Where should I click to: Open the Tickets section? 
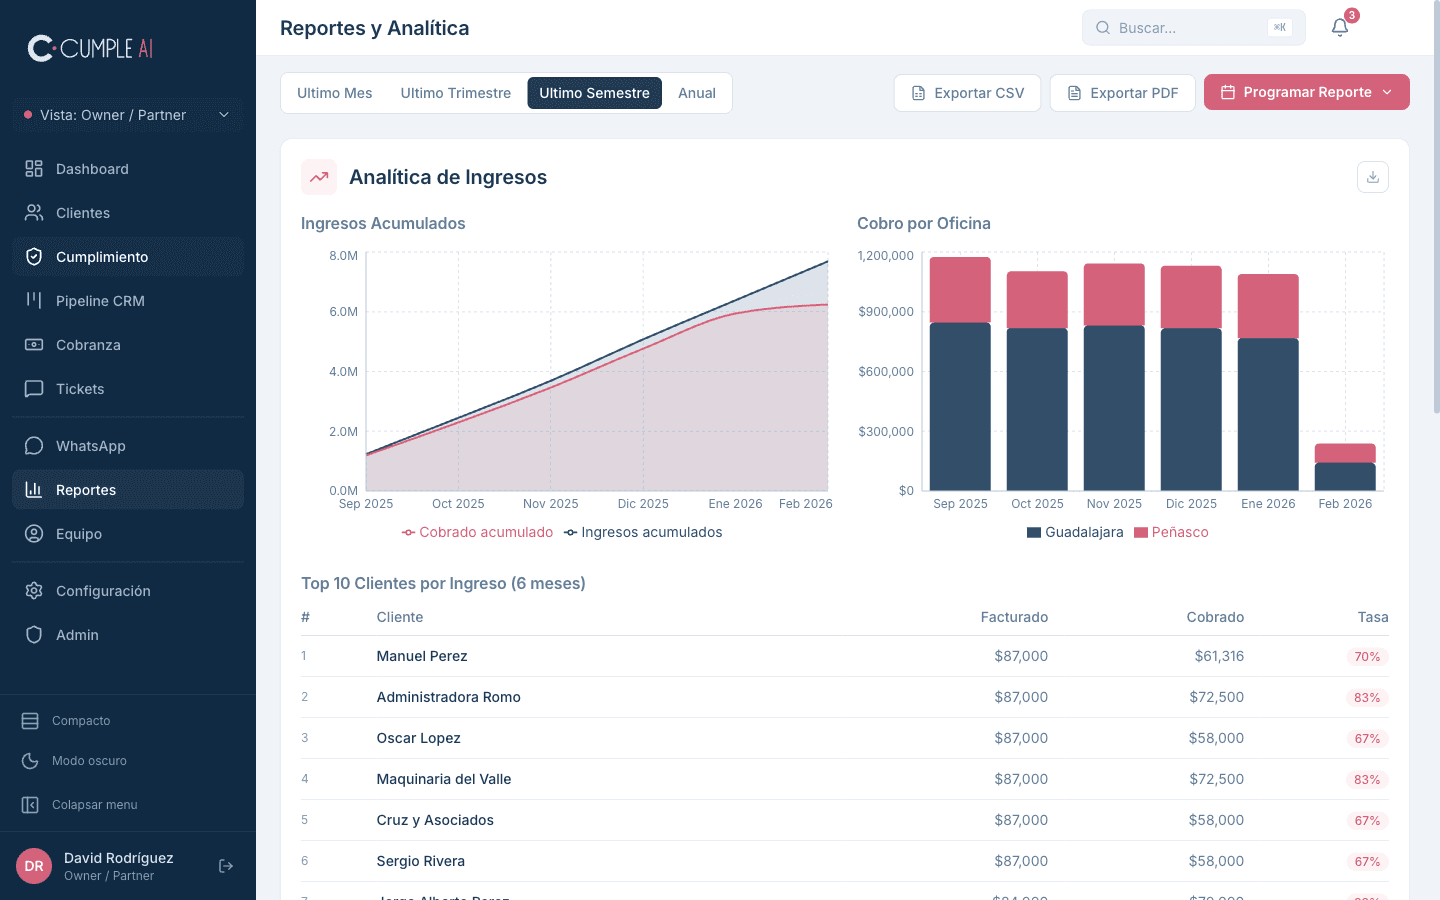80,388
